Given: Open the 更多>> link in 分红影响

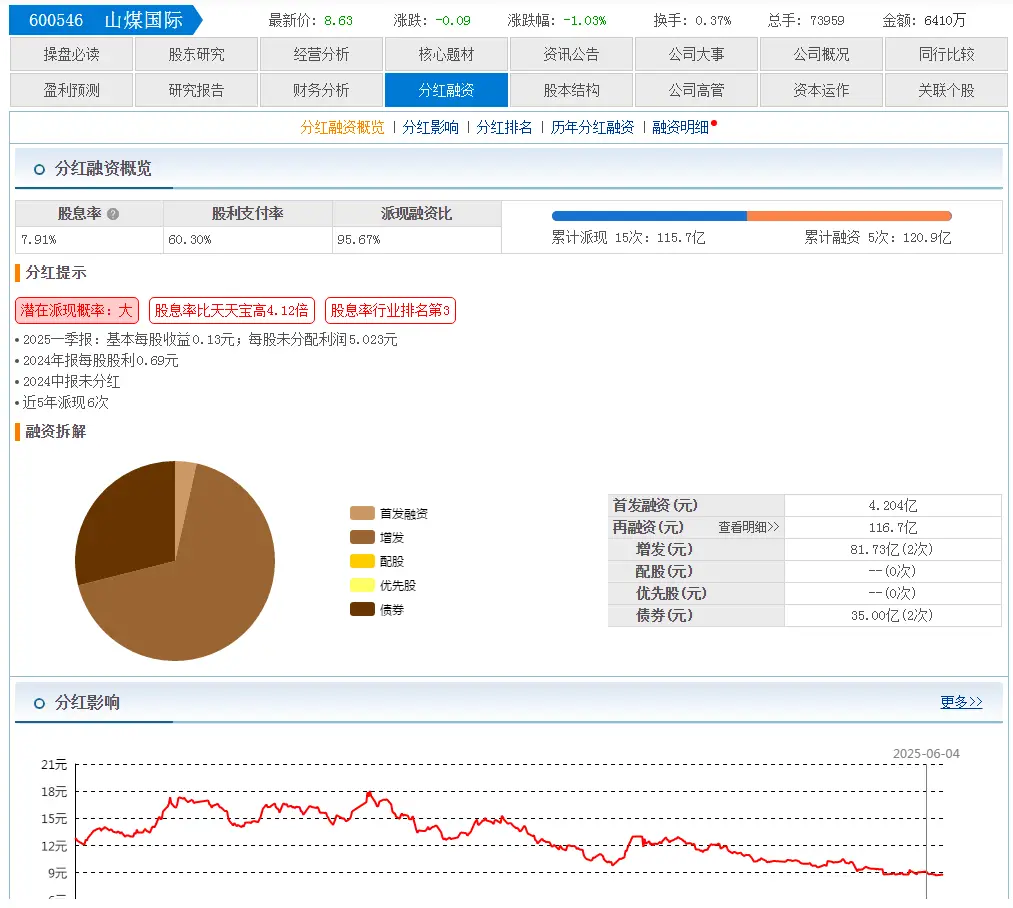Looking at the screenshot, I should (962, 702).
